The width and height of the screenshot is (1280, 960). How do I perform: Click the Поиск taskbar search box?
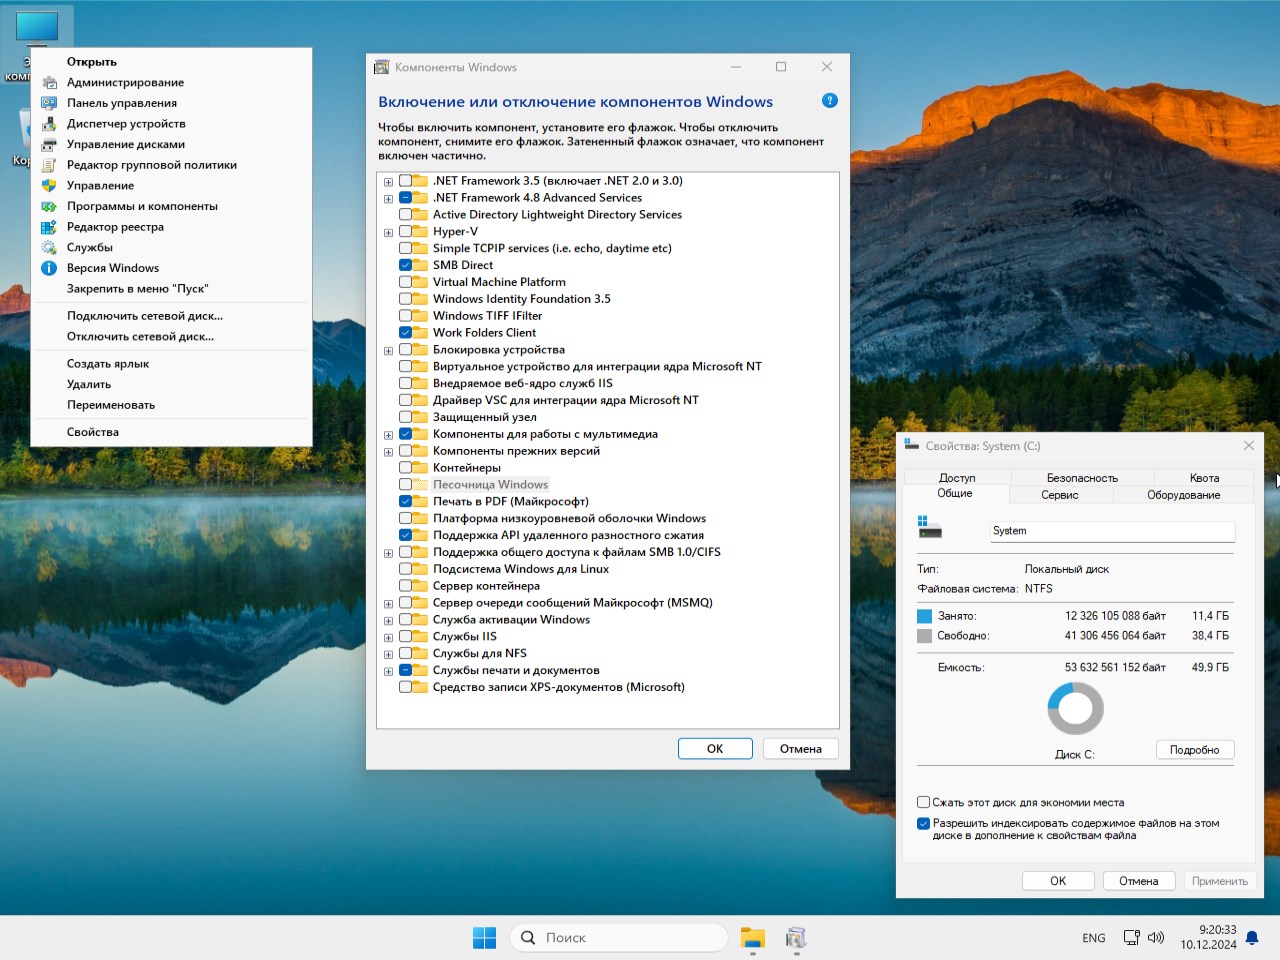click(x=619, y=937)
